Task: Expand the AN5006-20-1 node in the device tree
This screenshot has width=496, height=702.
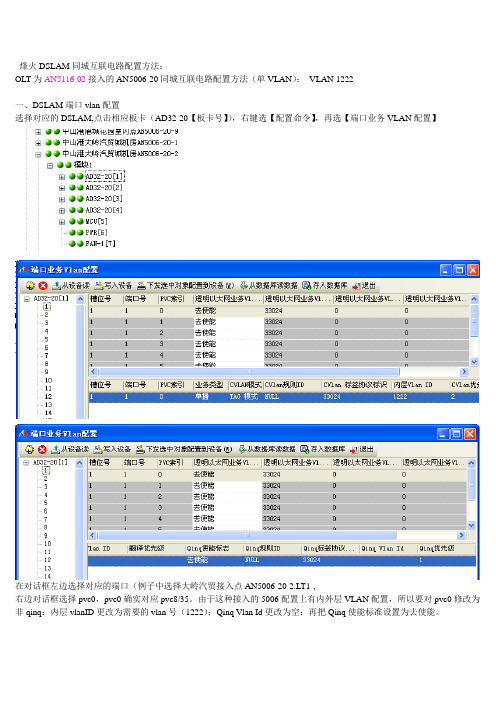Action: (38, 143)
